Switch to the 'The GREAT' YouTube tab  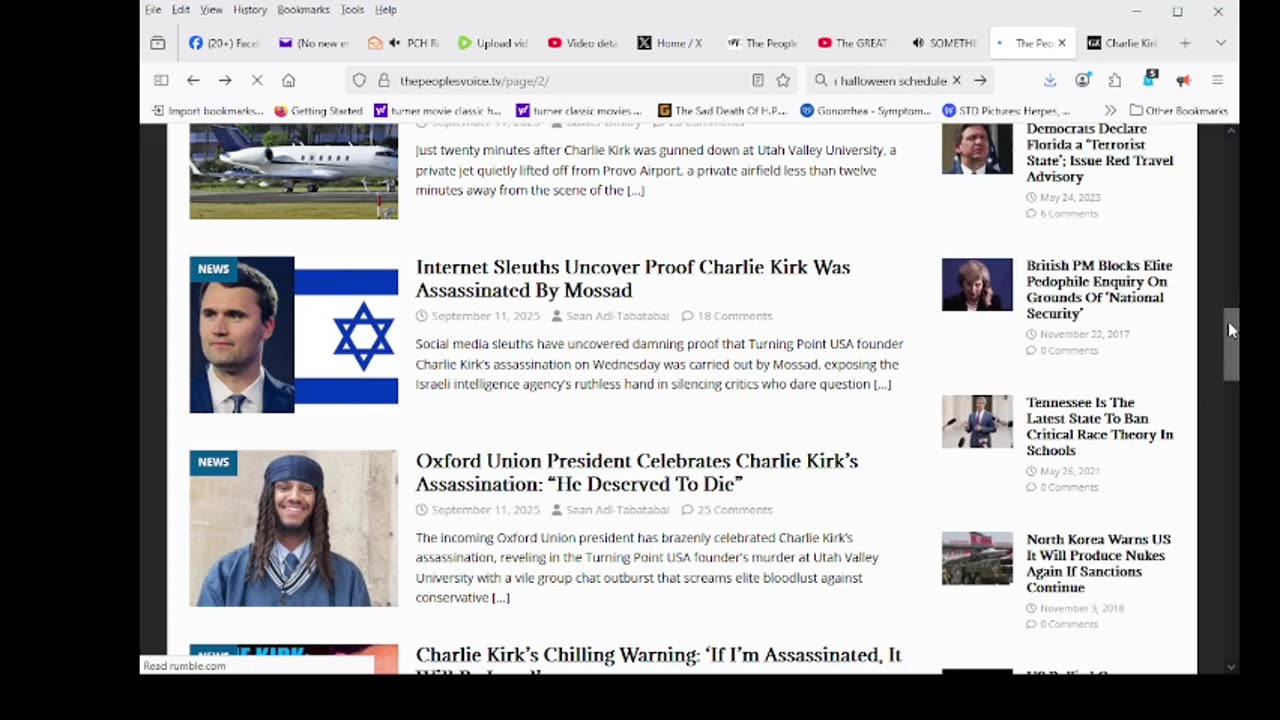pos(852,43)
